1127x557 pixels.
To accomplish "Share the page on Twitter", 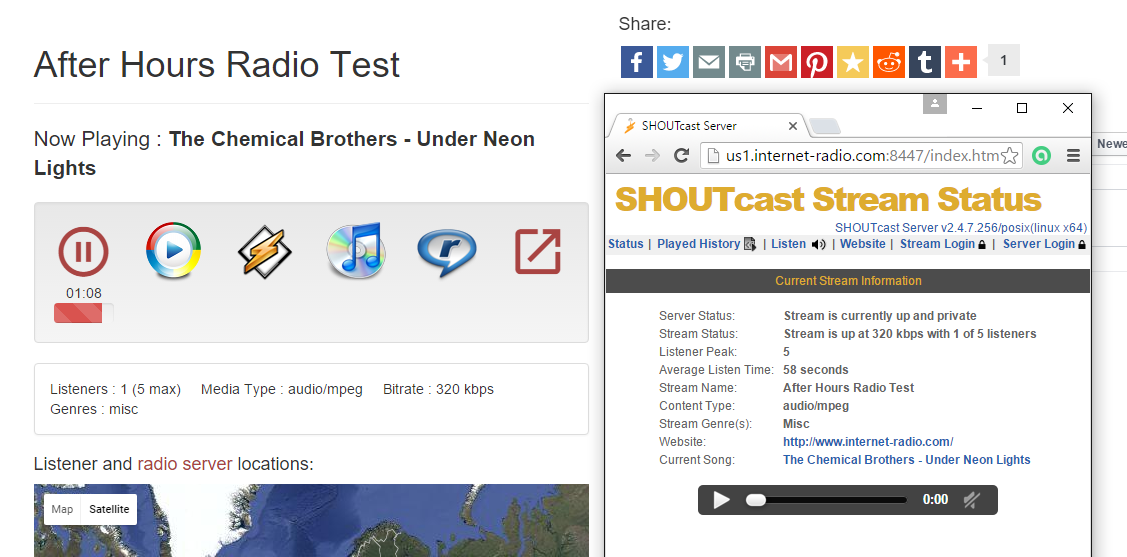I will point(673,62).
